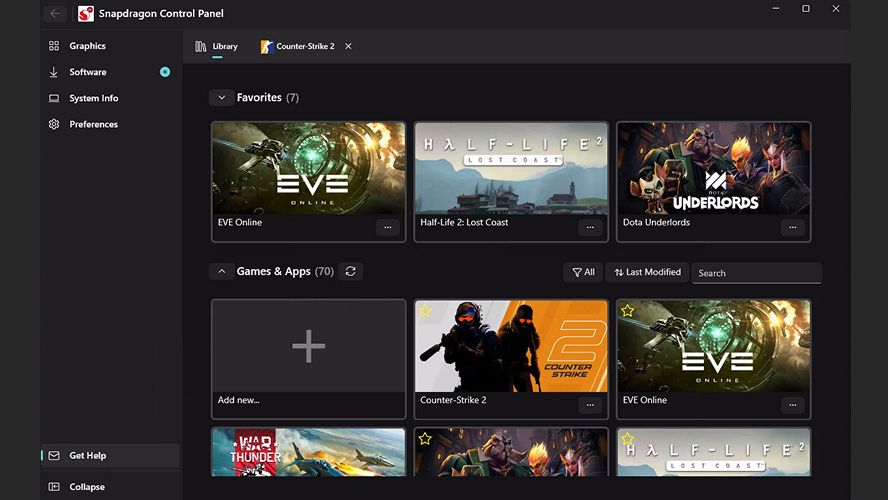Toggle the Games & Apps section chevron

click(222, 271)
